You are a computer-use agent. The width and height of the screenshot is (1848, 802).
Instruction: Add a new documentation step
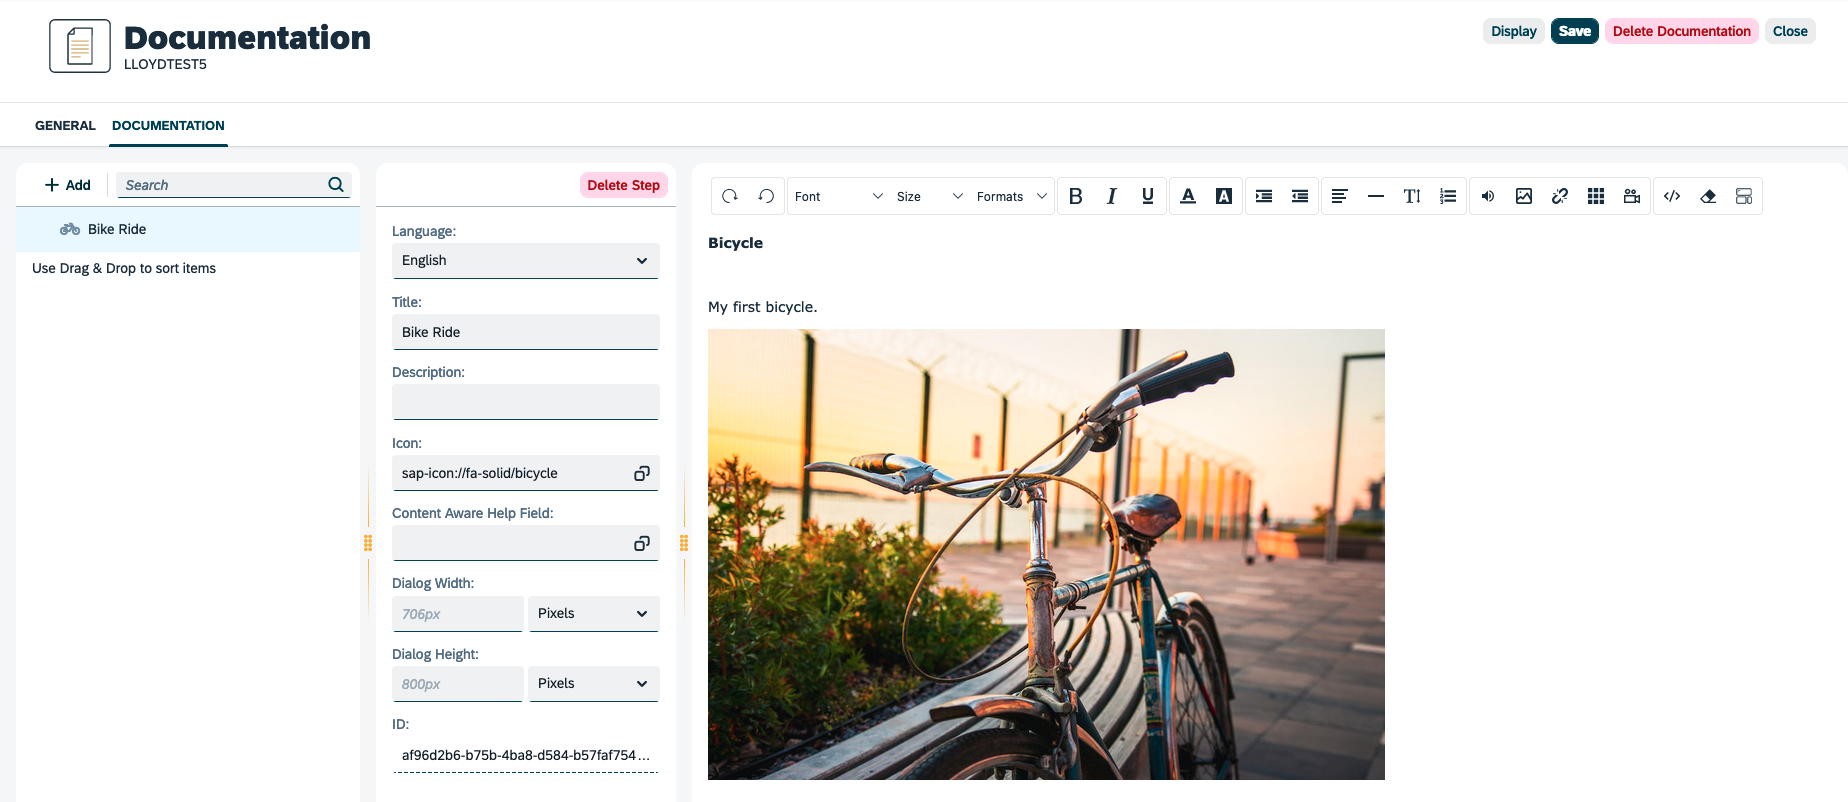67,185
